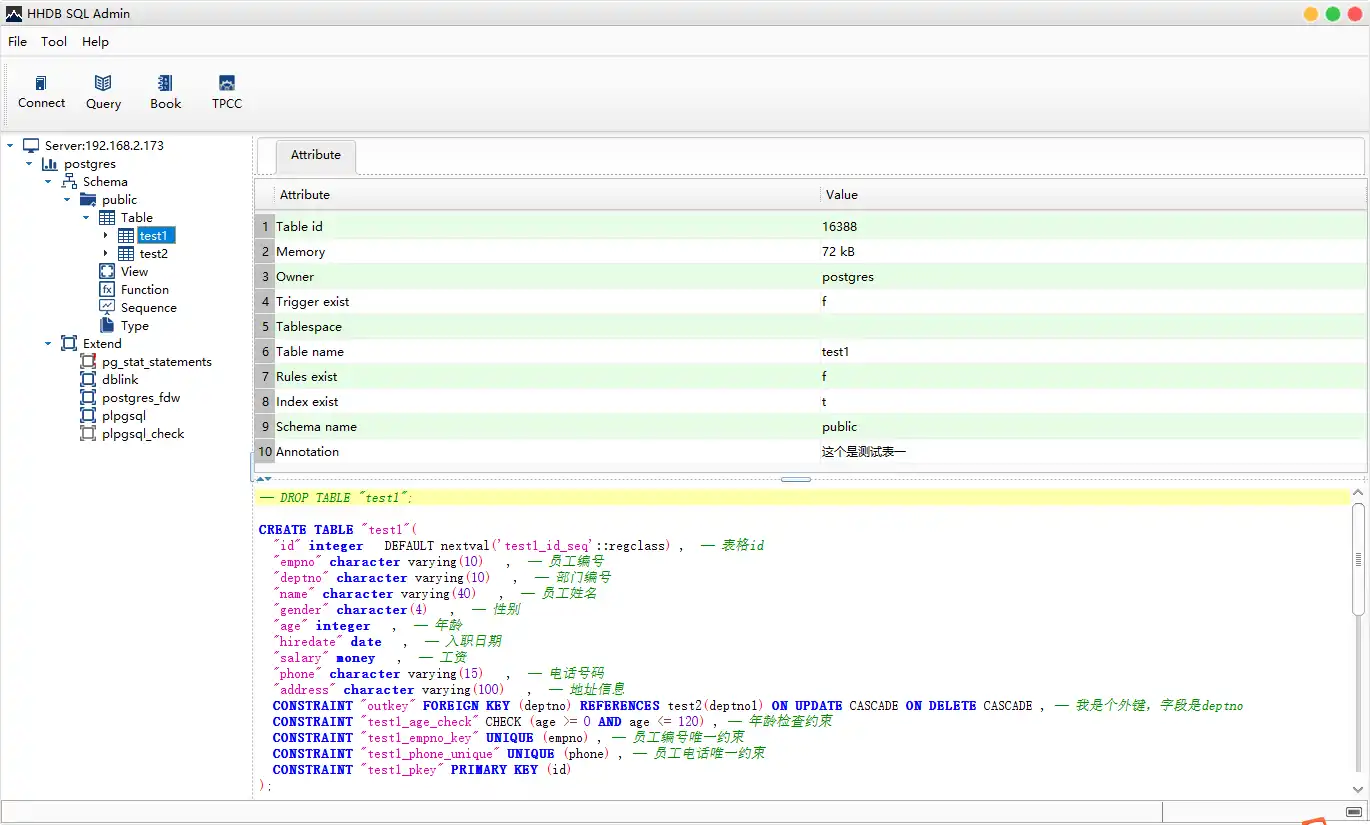This screenshot has height=825, width=1370.
Task: Select the View node icon
Action: click(107, 272)
